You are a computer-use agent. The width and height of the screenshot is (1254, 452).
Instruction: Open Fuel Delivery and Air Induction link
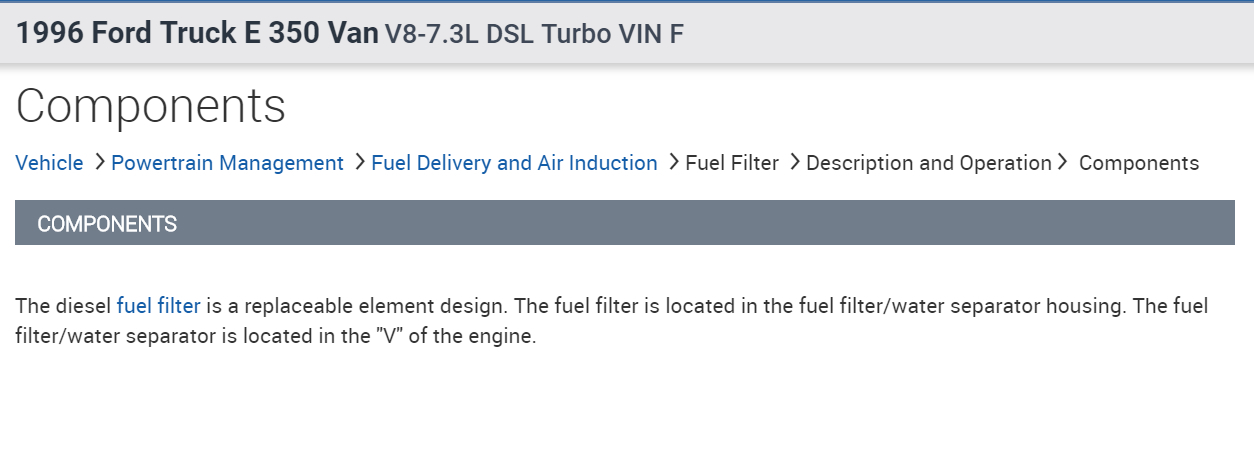514,163
